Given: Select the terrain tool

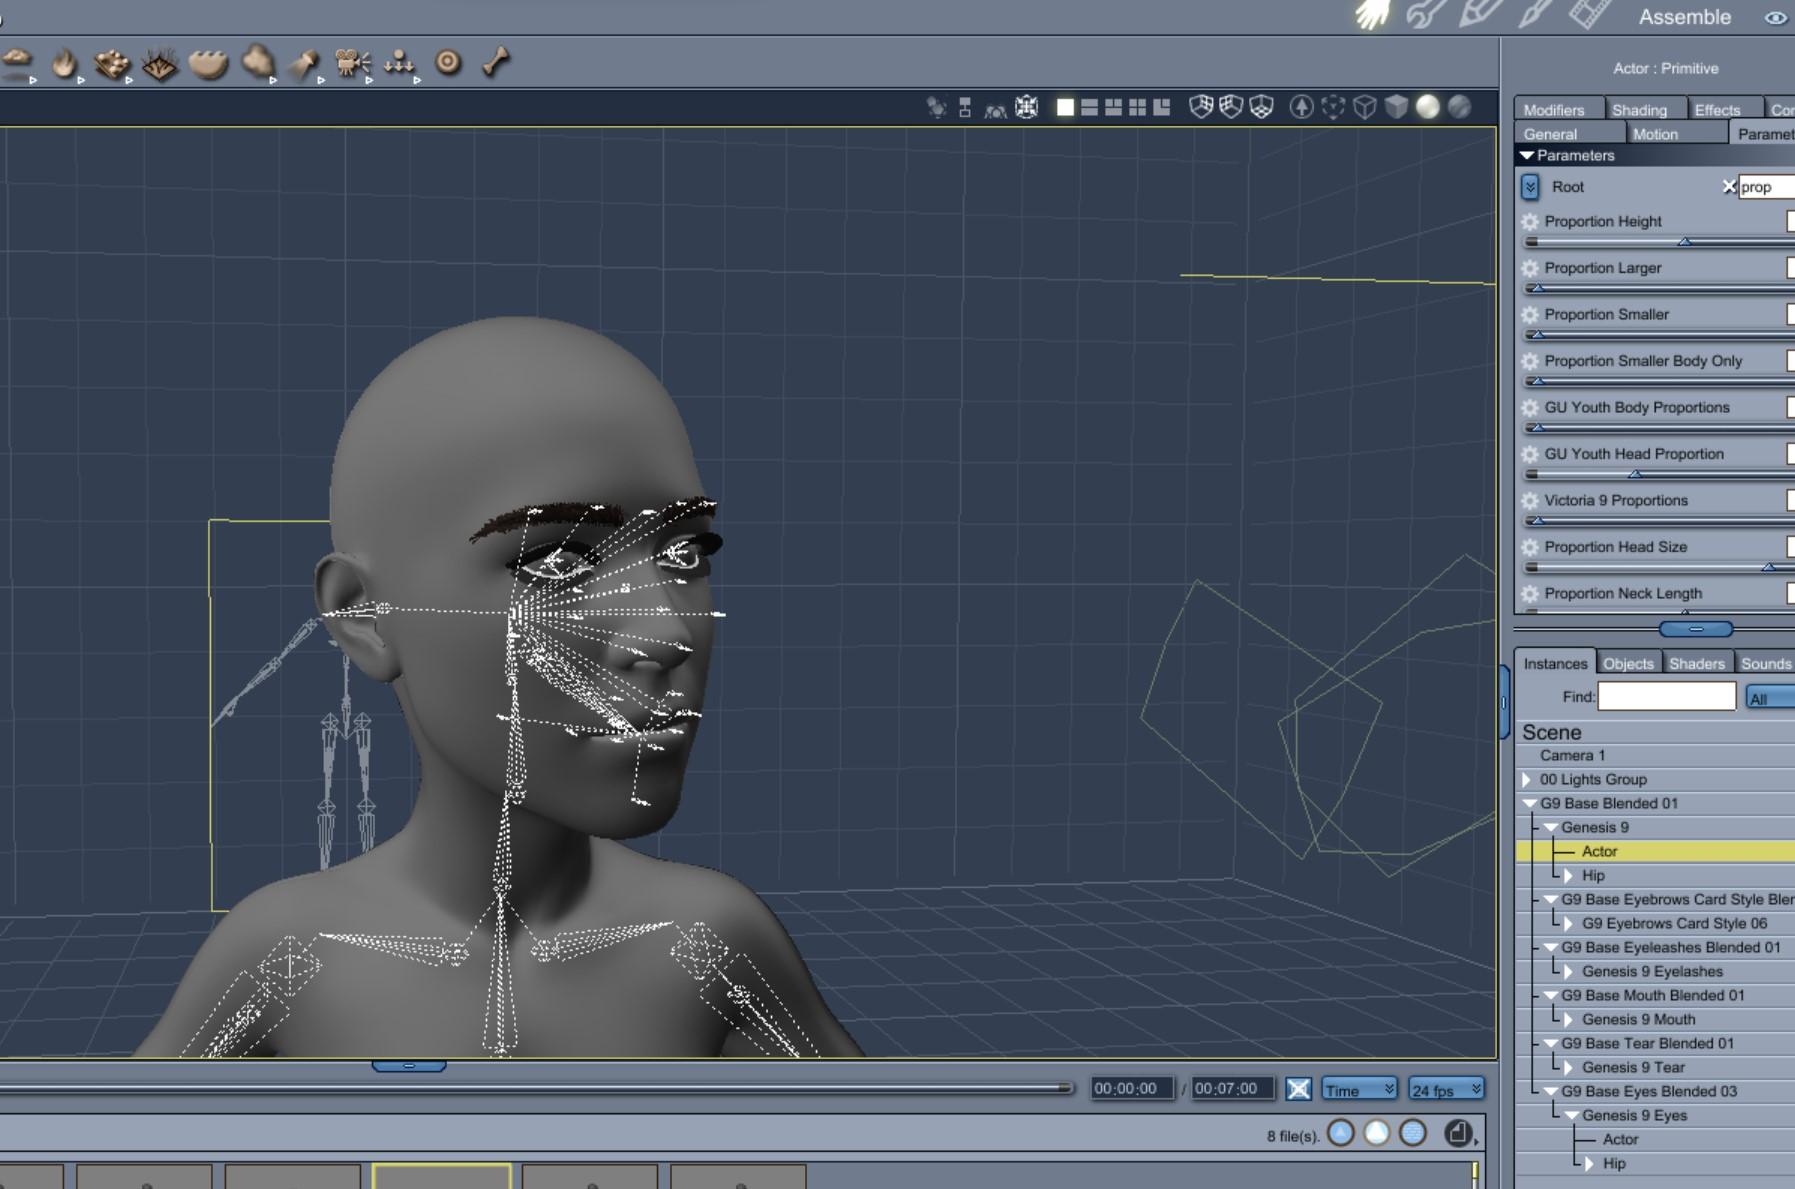Looking at the screenshot, I should [x=112, y=63].
